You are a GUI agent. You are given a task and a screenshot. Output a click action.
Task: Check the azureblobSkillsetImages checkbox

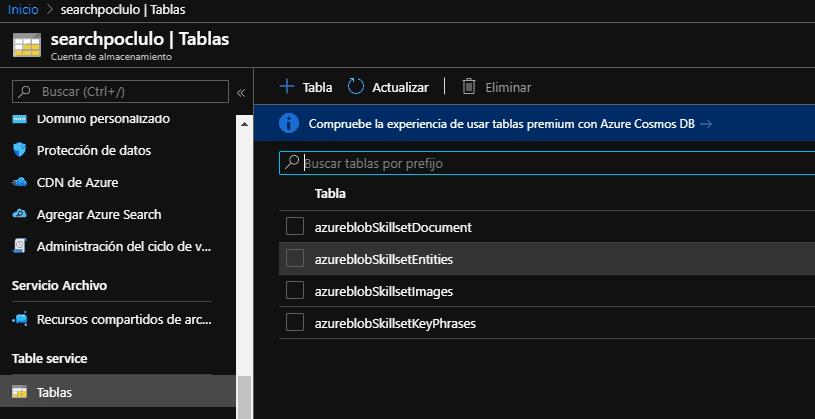point(295,291)
